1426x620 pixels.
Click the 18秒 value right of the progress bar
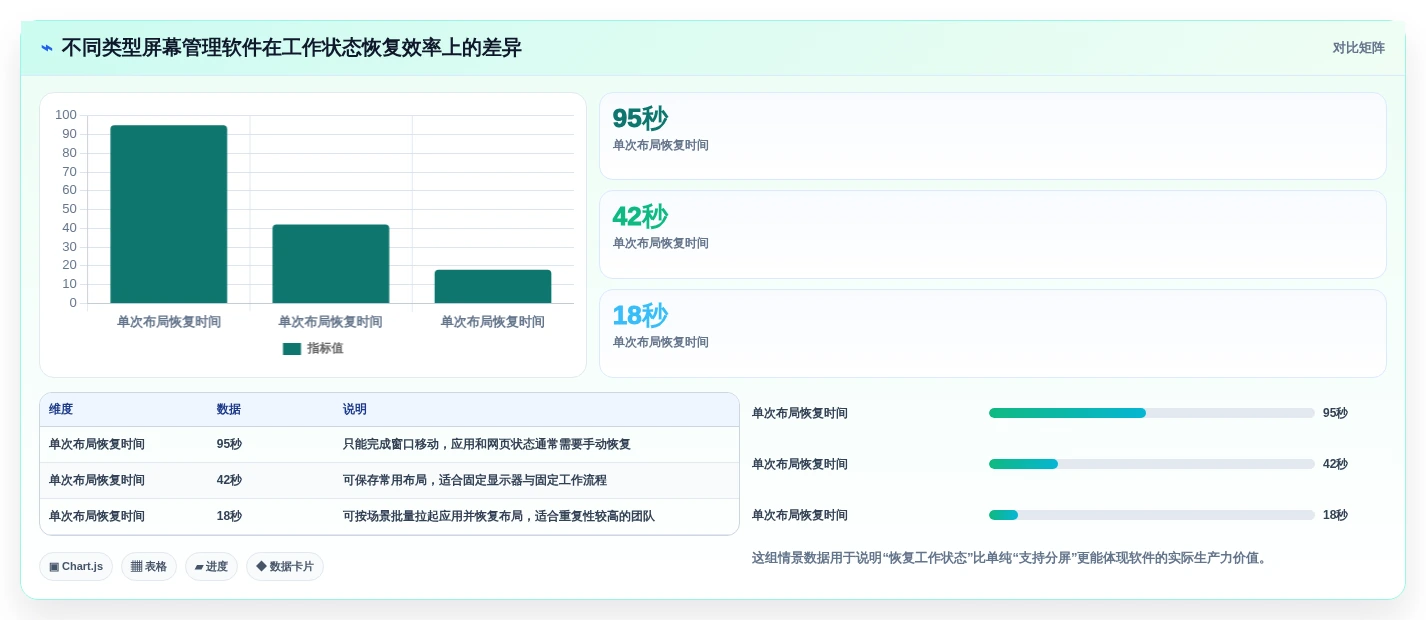click(x=1335, y=515)
